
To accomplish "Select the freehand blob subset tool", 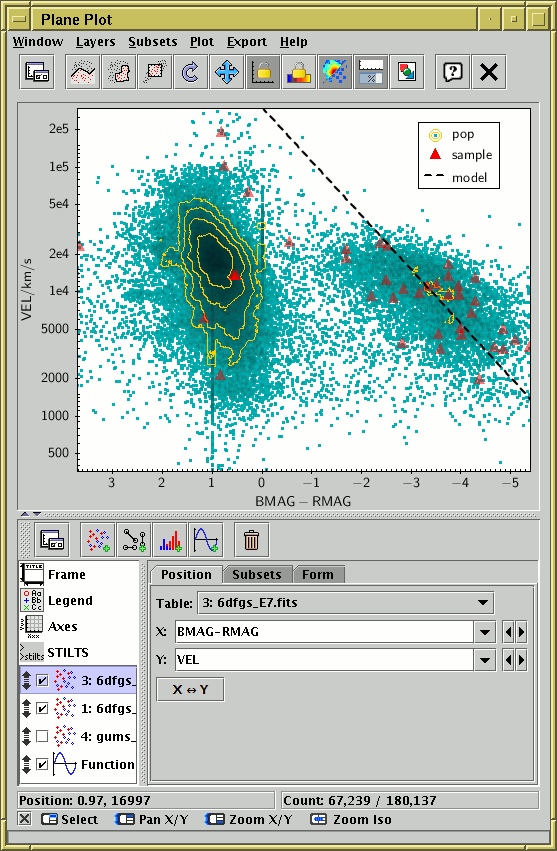I will click(118, 72).
